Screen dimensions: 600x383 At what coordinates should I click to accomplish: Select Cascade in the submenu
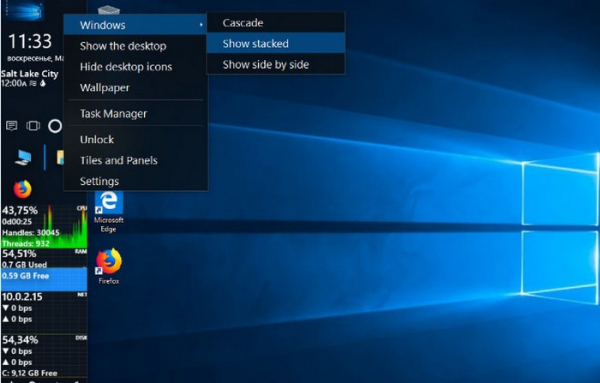(276, 23)
